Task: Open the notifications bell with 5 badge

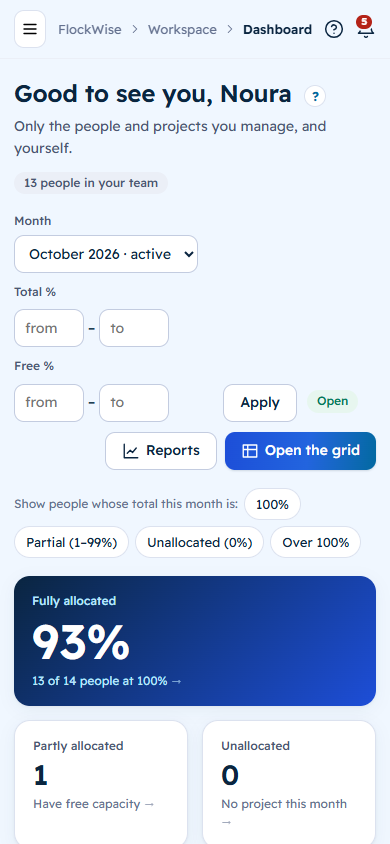Action: pyautogui.click(x=365, y=28)
